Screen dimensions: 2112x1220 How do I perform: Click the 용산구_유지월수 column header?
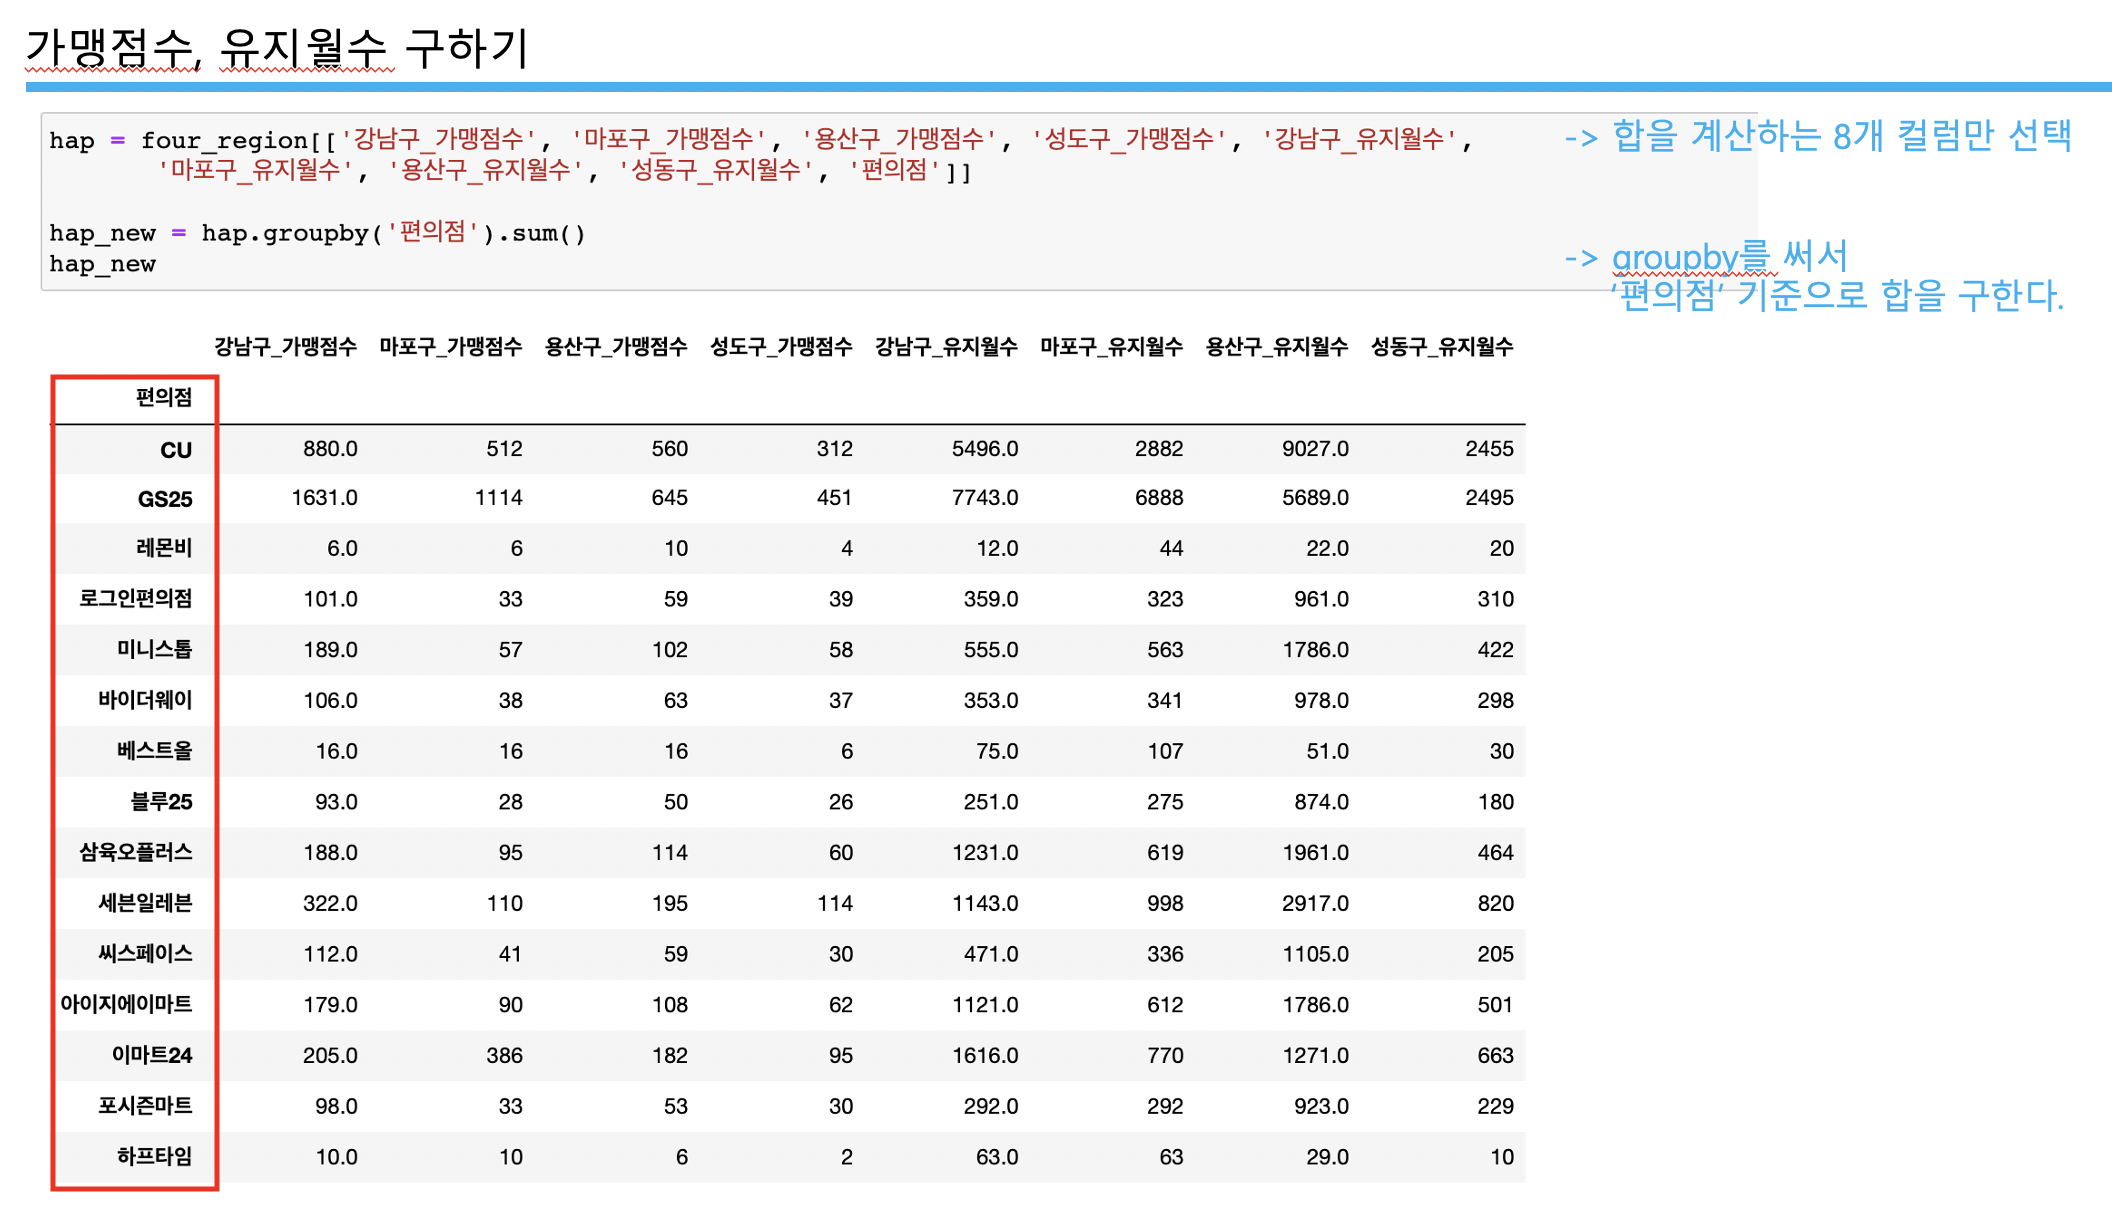click(1276, 347)
